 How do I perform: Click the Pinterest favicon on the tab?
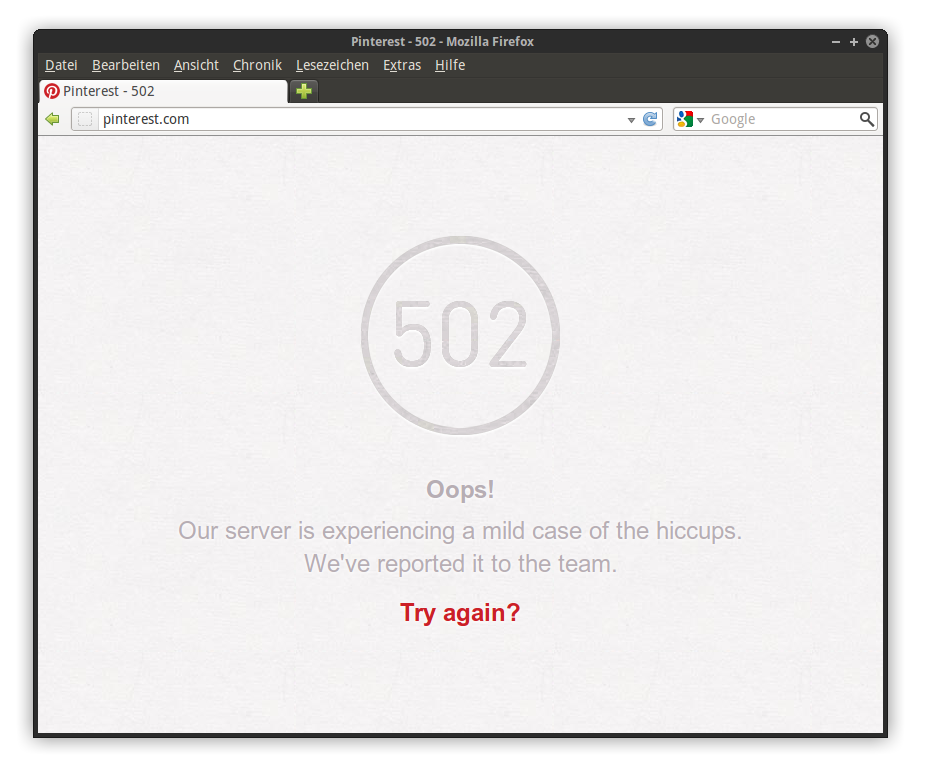pos(52,91)
